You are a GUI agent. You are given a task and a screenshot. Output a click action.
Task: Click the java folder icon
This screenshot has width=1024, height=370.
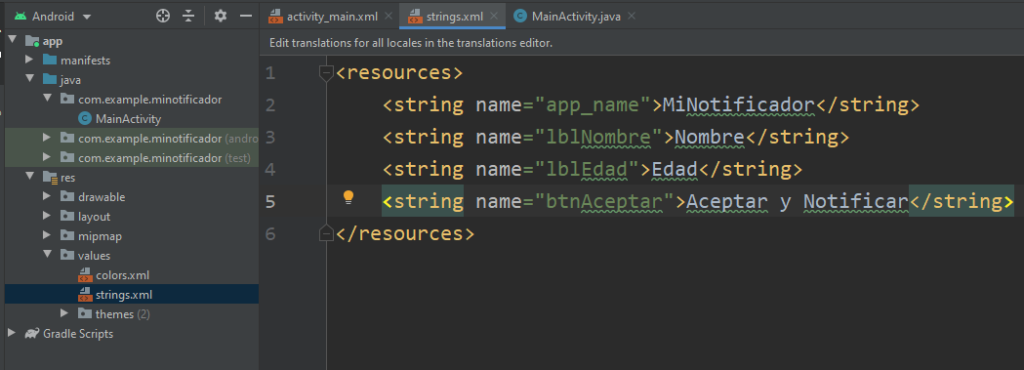click(x=50, y=80)
